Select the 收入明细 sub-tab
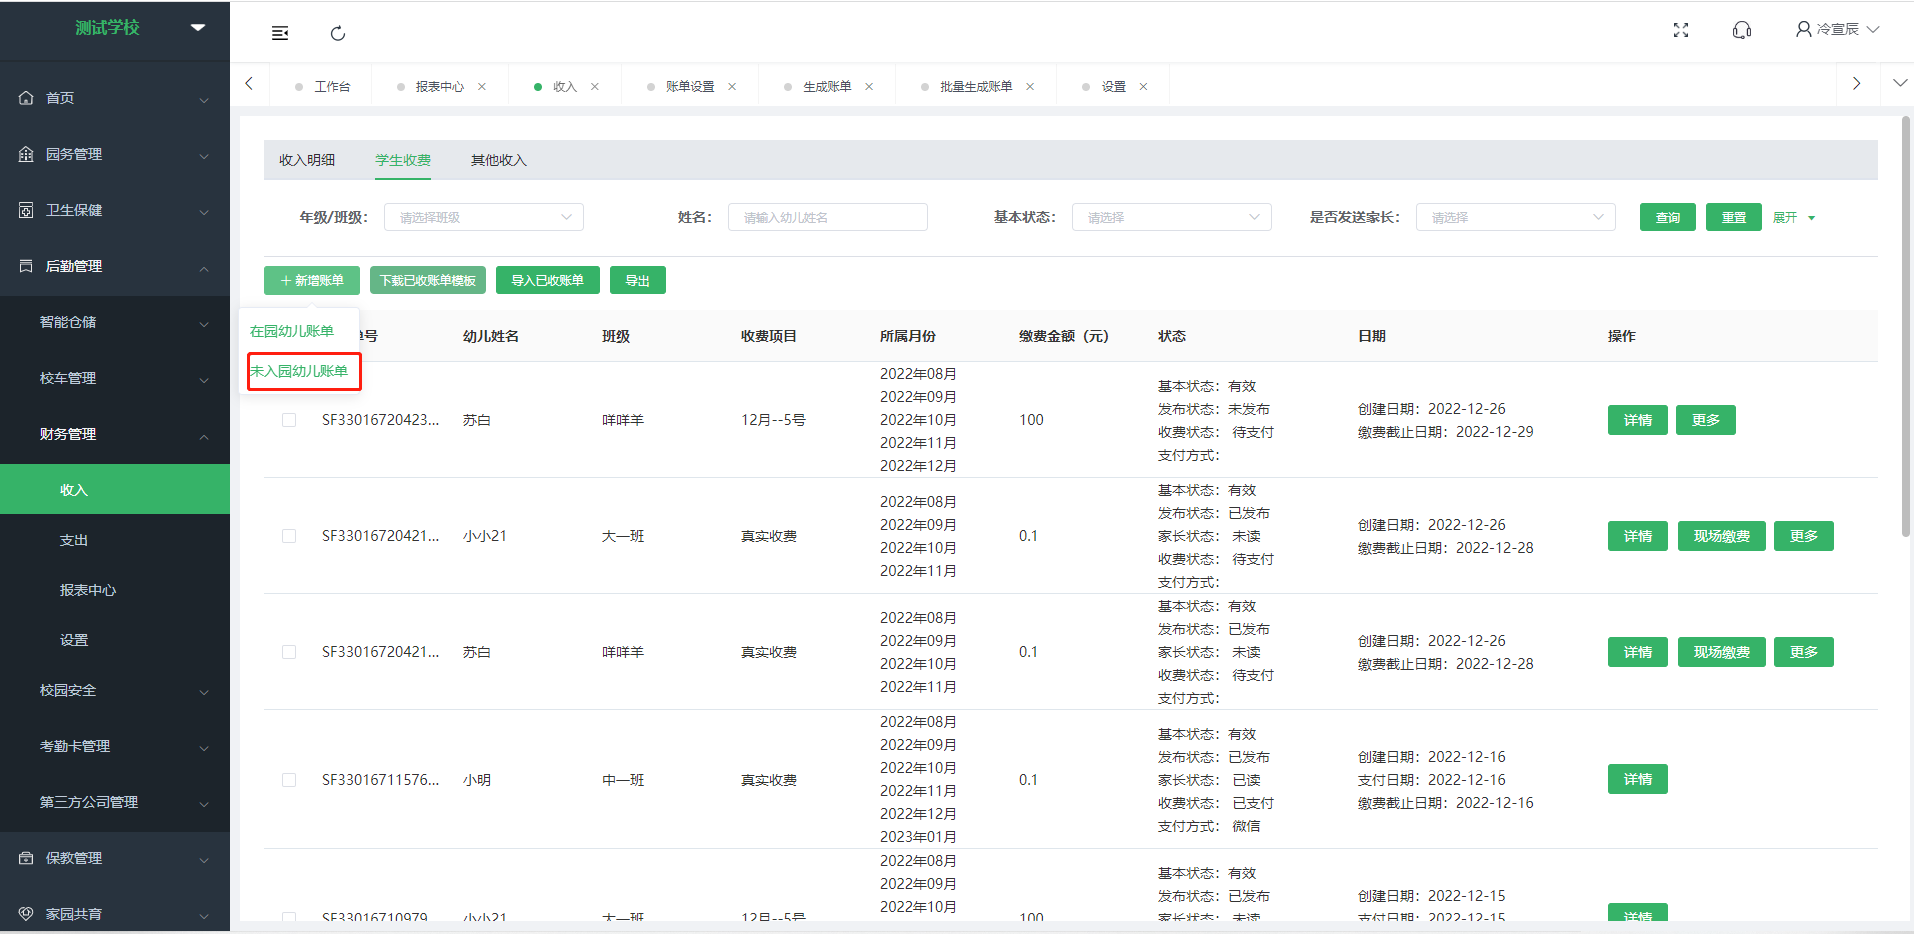The width and height of the screenshot is (1914, 934). coord(307,160)
